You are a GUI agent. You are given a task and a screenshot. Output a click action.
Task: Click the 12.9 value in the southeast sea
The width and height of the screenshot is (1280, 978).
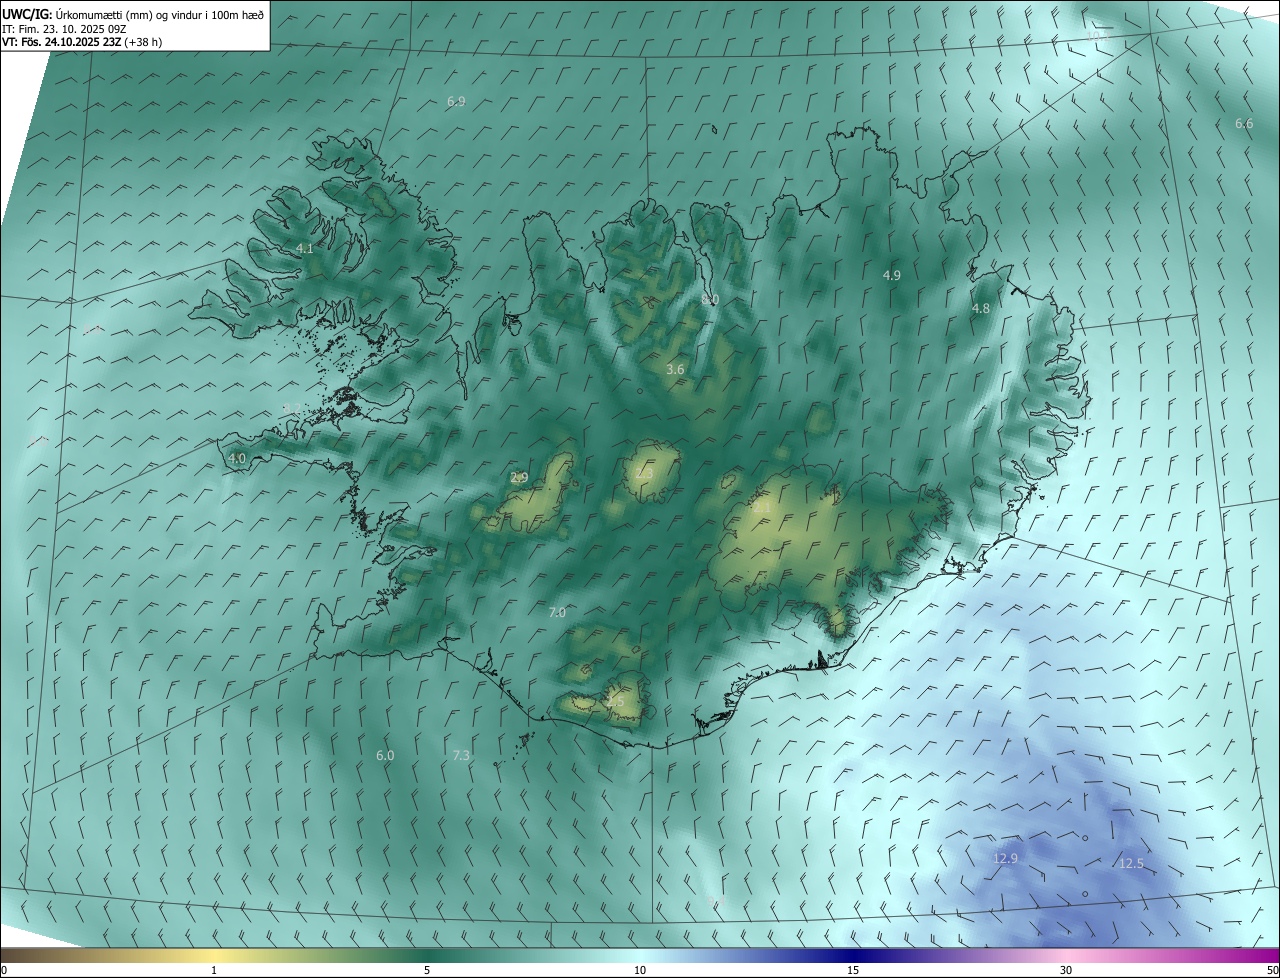click(x=1005, y=858)
